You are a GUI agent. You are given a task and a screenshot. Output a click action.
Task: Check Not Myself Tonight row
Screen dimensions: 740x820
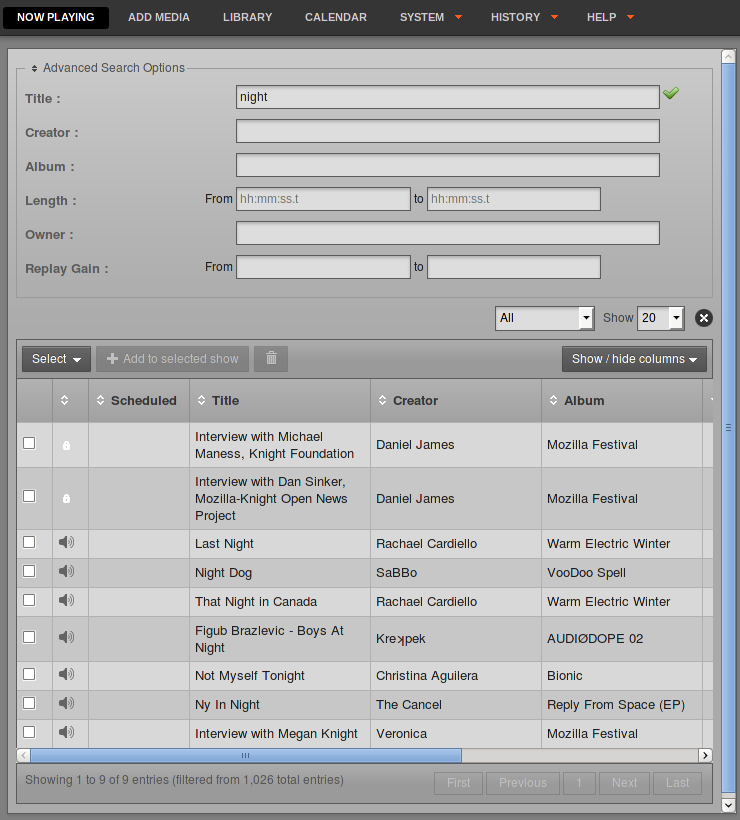point(29,674)
